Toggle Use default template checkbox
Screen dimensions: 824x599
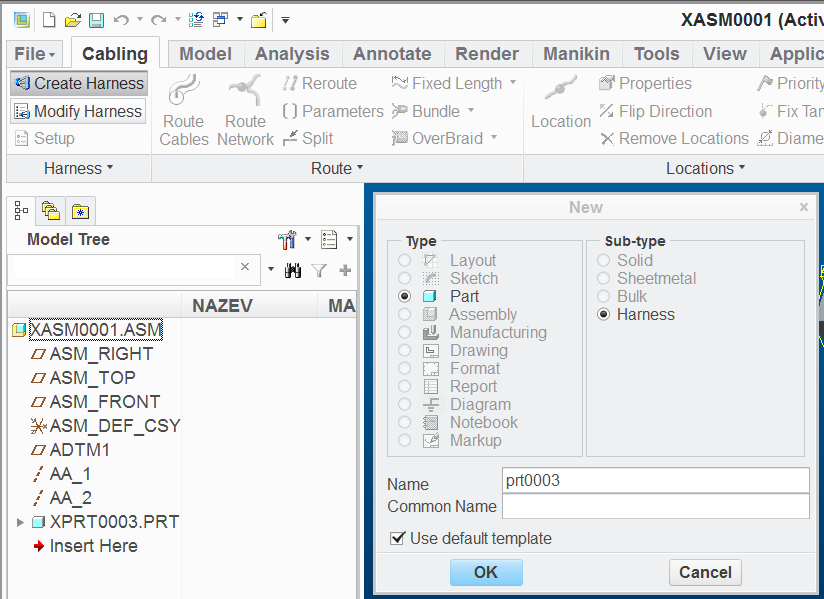(x=397, y=538)
